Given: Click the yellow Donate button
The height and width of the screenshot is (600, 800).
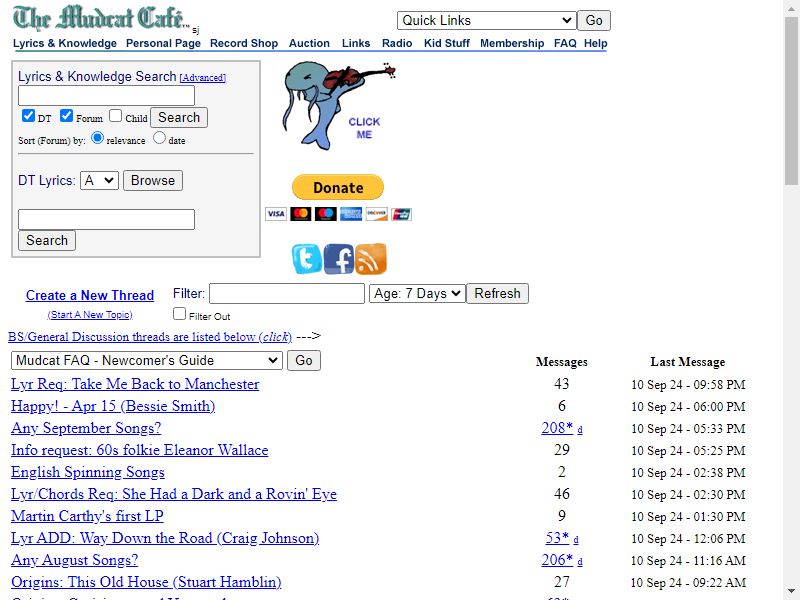Looking at the screenshot, I should [338, 187].
